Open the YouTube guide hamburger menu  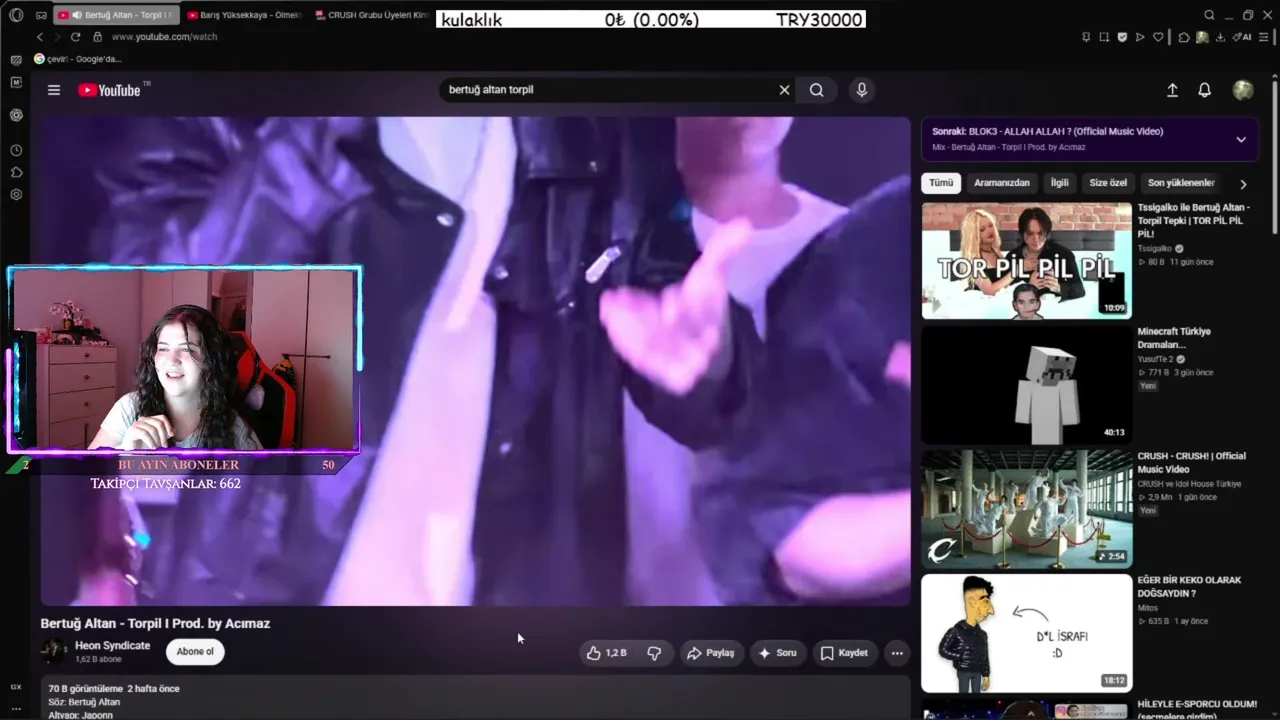(x=54, y=90)
